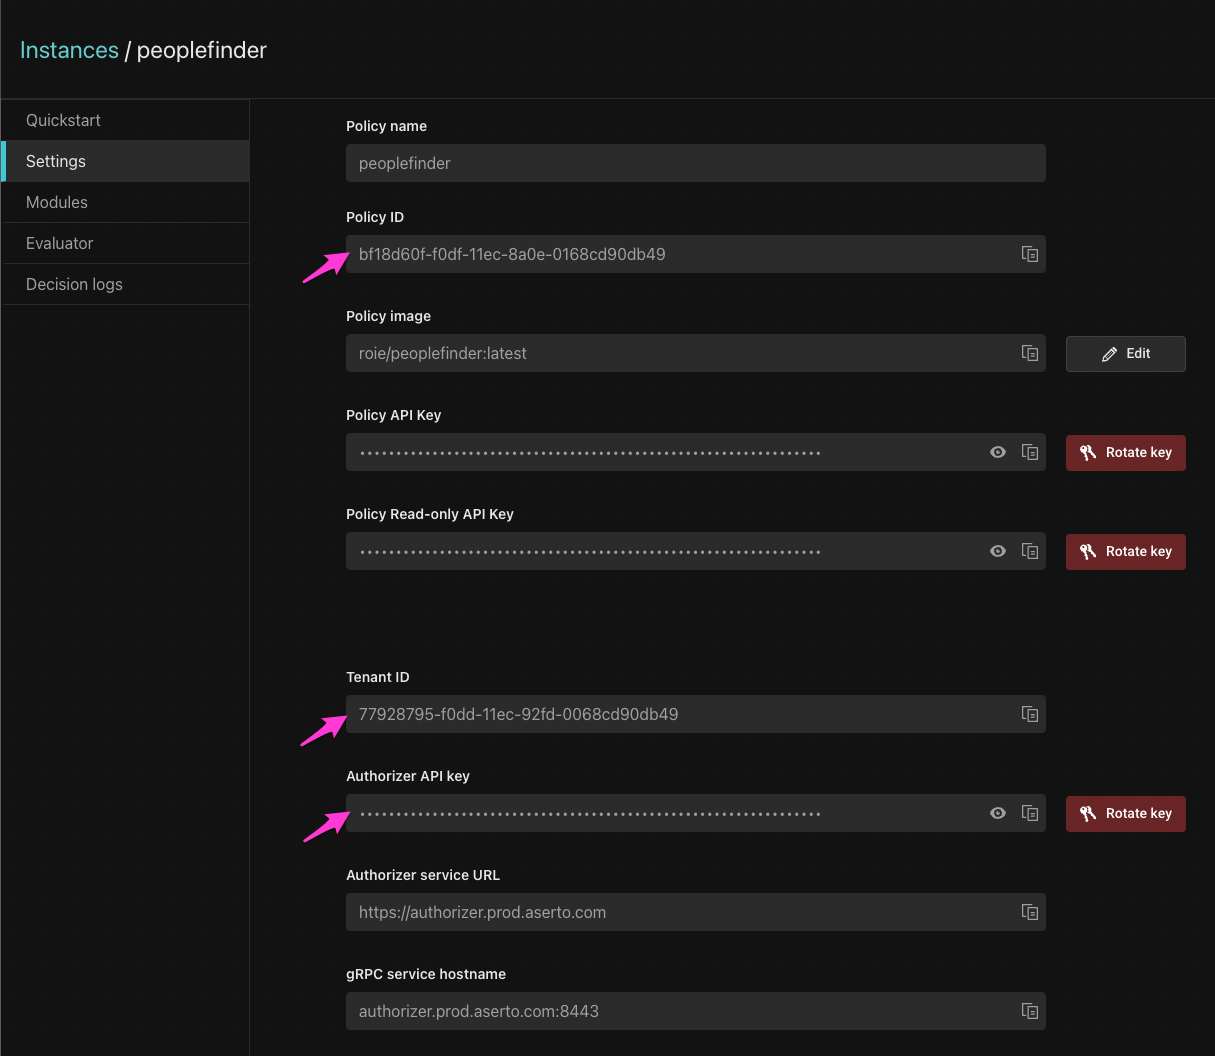
Task: View Decision logs
Action: 74,284
